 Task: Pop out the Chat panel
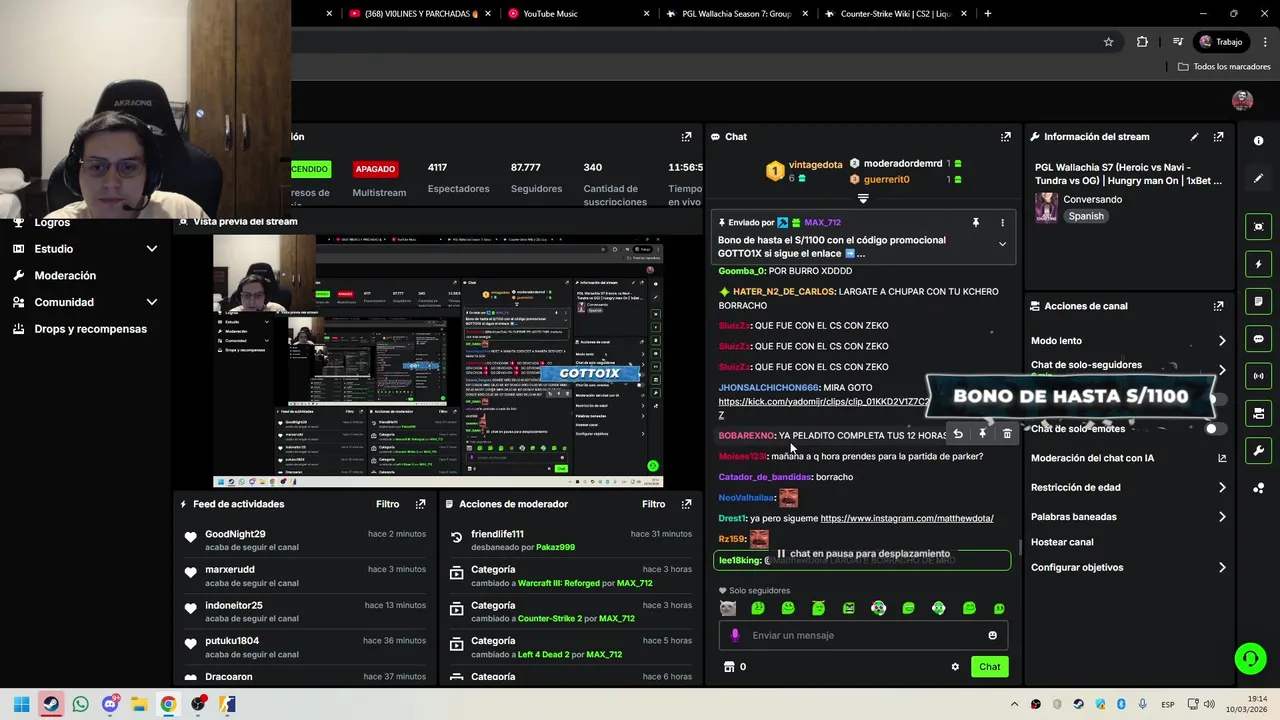pos(1005,137)
